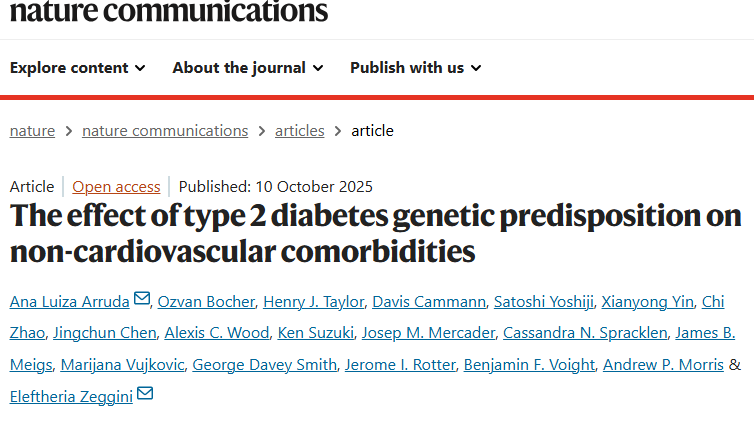Viewport: 754px width, 424px height.
Task: Open Satoshi Yoshiji author details
Action: coord(545,301)
